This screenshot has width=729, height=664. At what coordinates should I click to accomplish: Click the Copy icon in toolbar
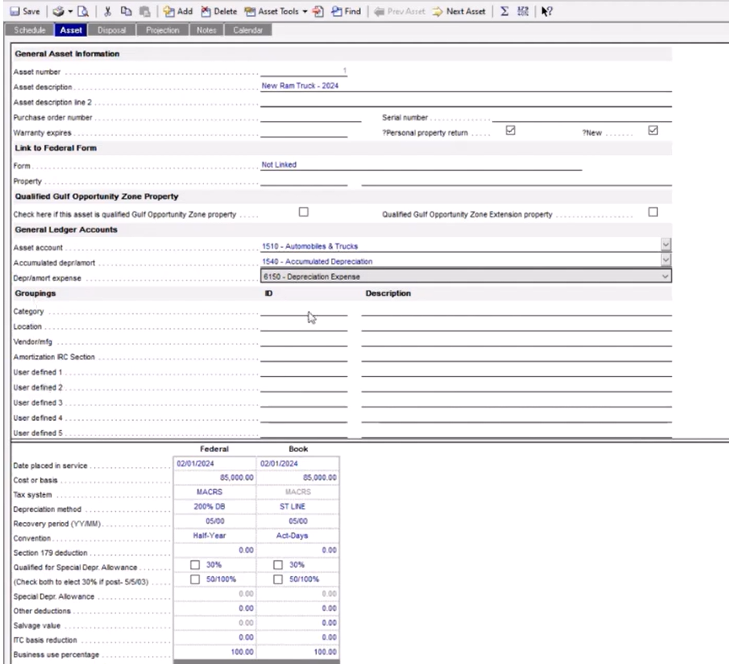(126, 10)
